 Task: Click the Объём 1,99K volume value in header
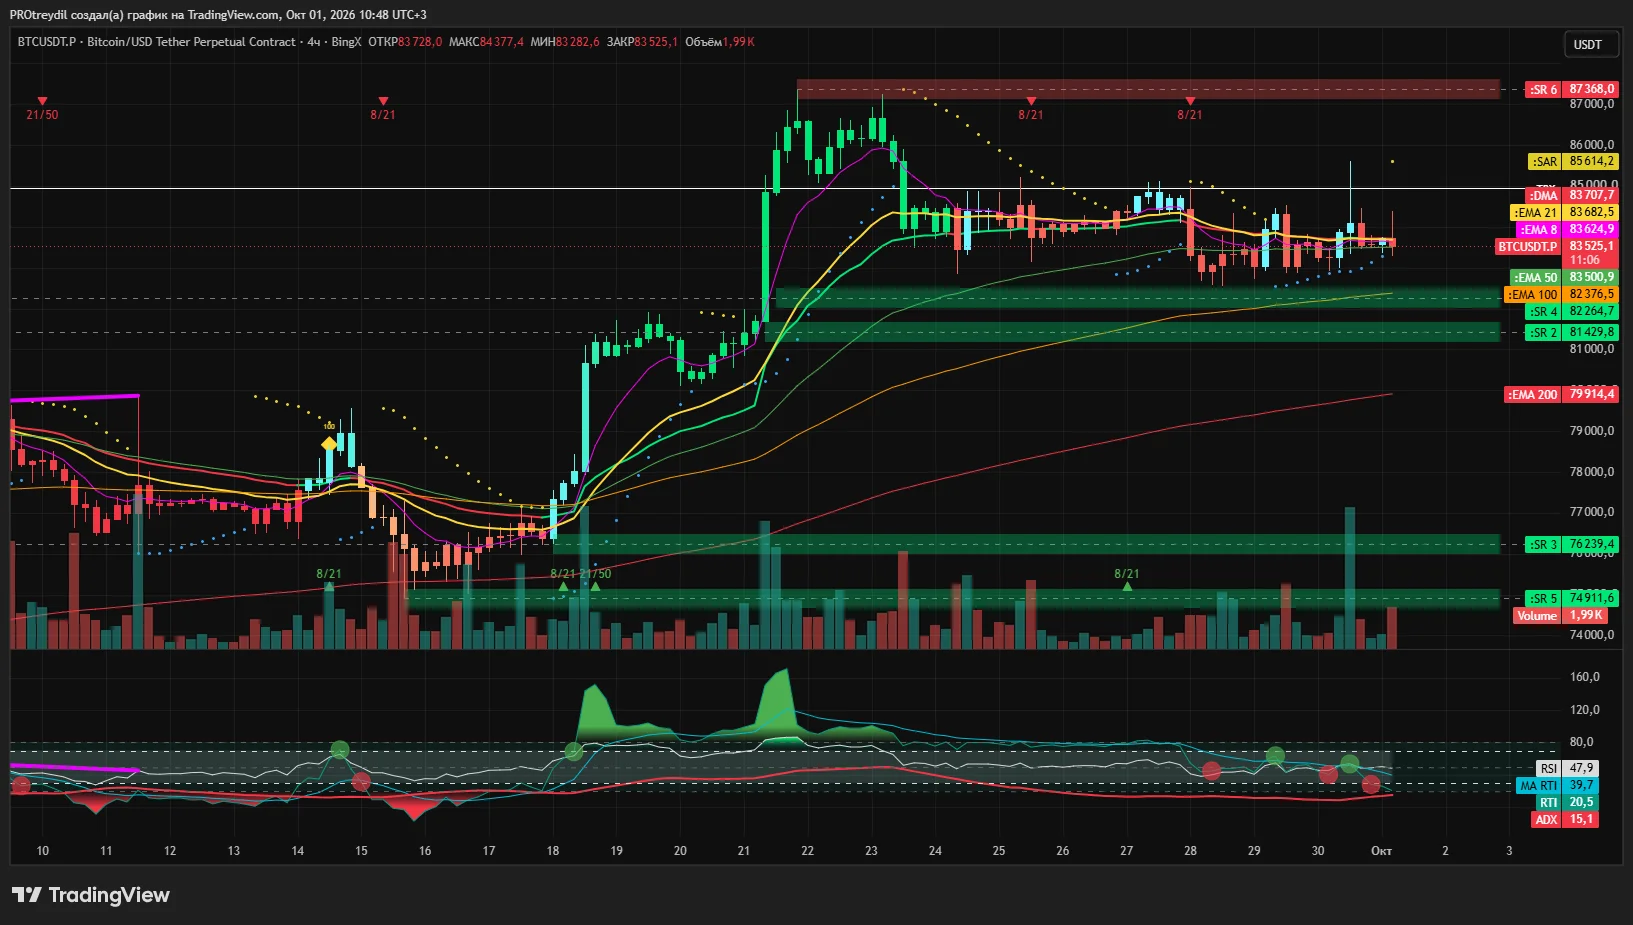point(720,42)
